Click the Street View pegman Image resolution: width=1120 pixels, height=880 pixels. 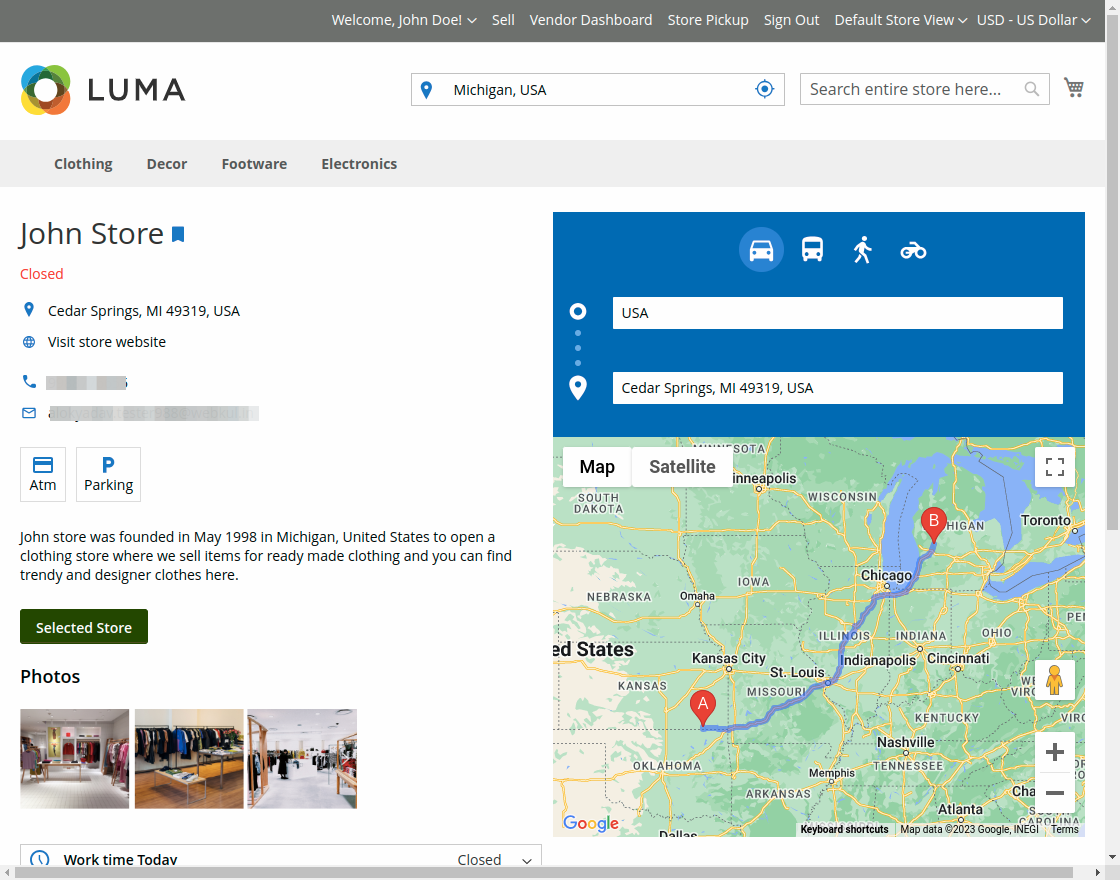coord(1055,680)
